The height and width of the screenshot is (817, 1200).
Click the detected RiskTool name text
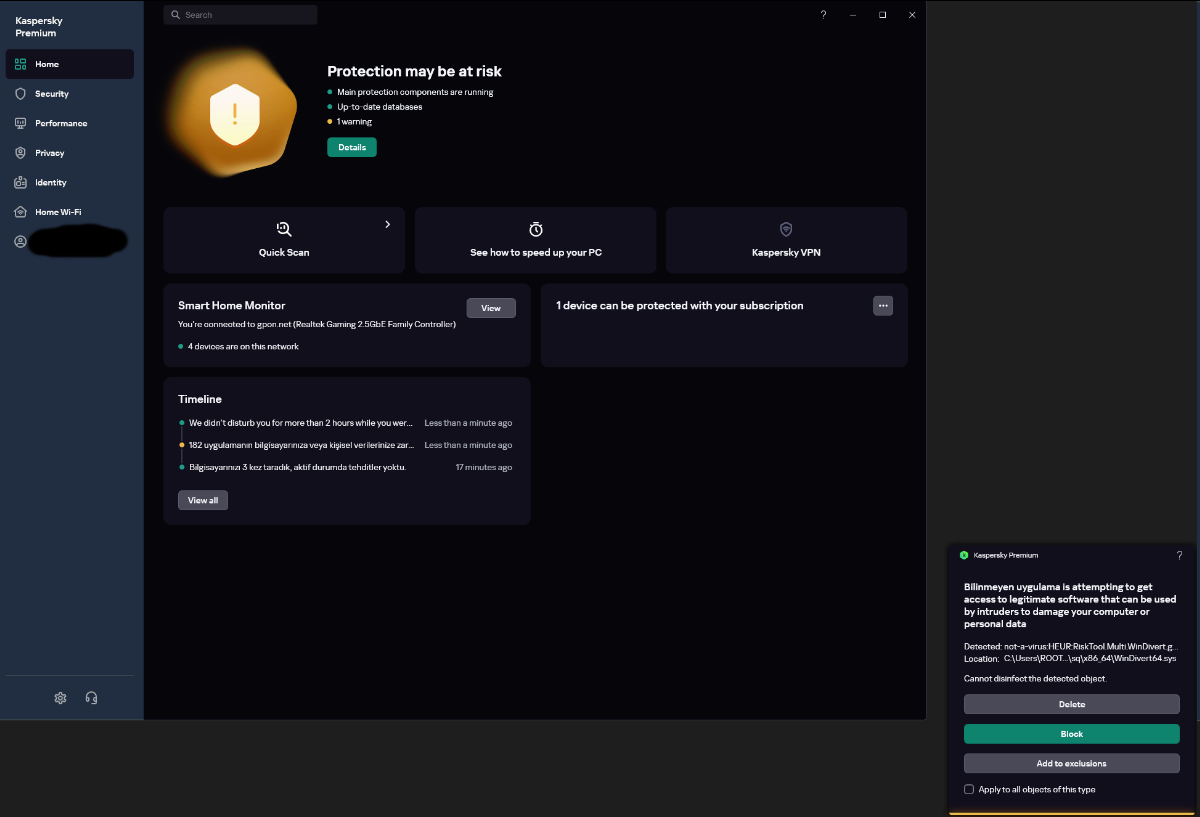pos(1092,647)
